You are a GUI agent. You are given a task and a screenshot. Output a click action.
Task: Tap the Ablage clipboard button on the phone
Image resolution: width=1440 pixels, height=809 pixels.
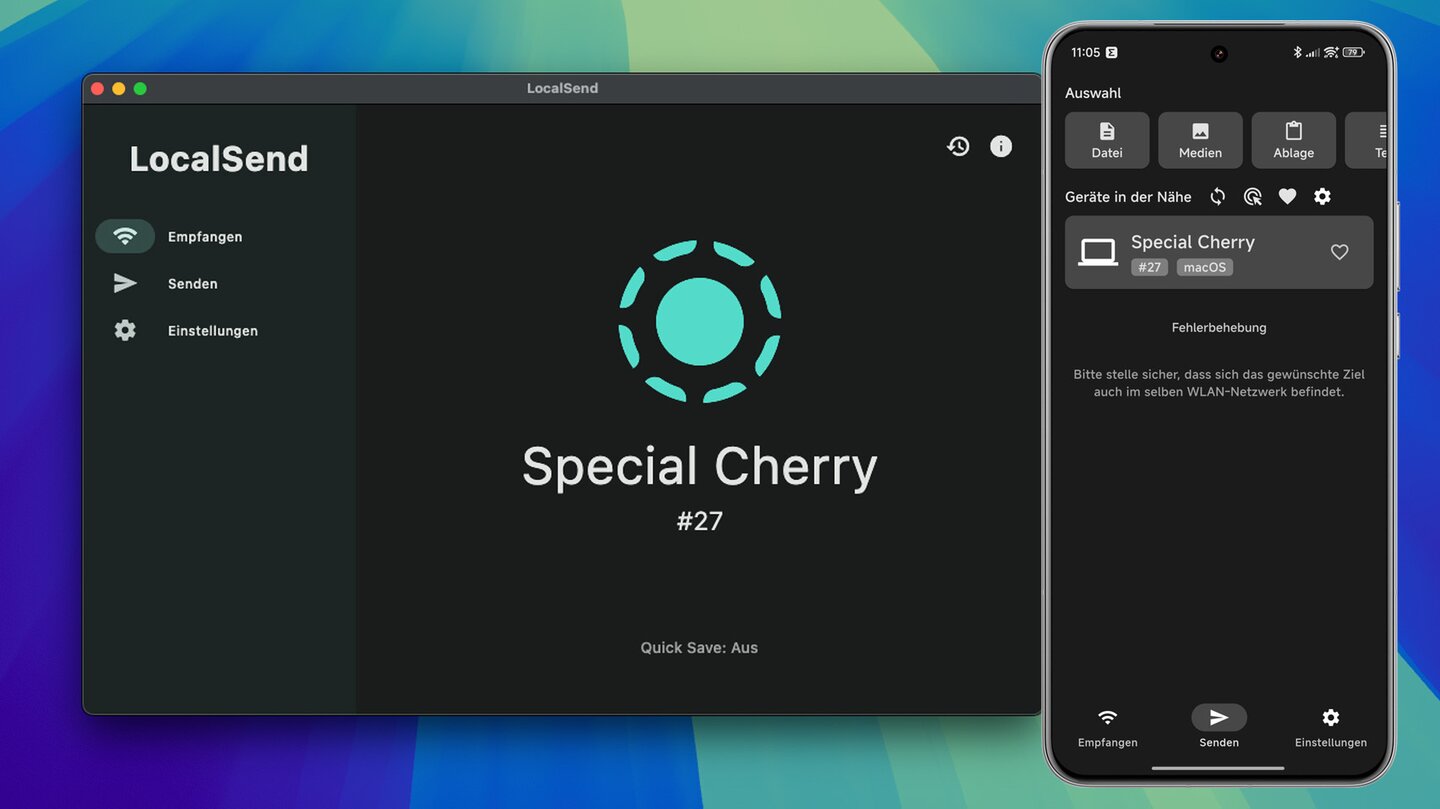pyautogui.click(x=1293, y=140)
